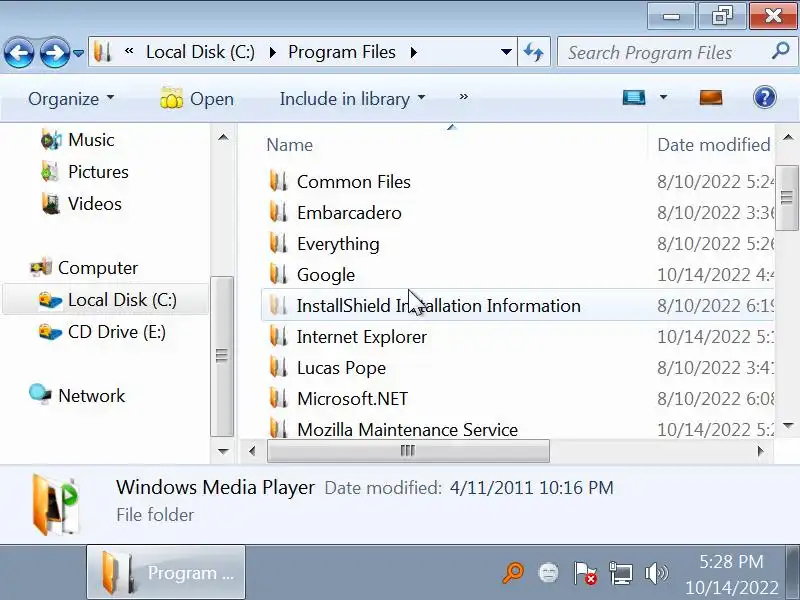Viewport: 800px width, 600px height.
Task: Select Music in the navigation pane
Action: point(91,140)
